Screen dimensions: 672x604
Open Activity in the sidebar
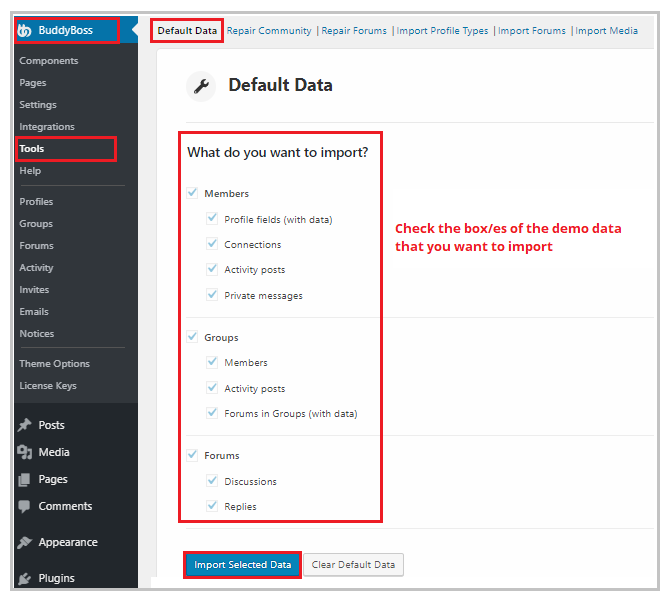[x=36, y=267]
